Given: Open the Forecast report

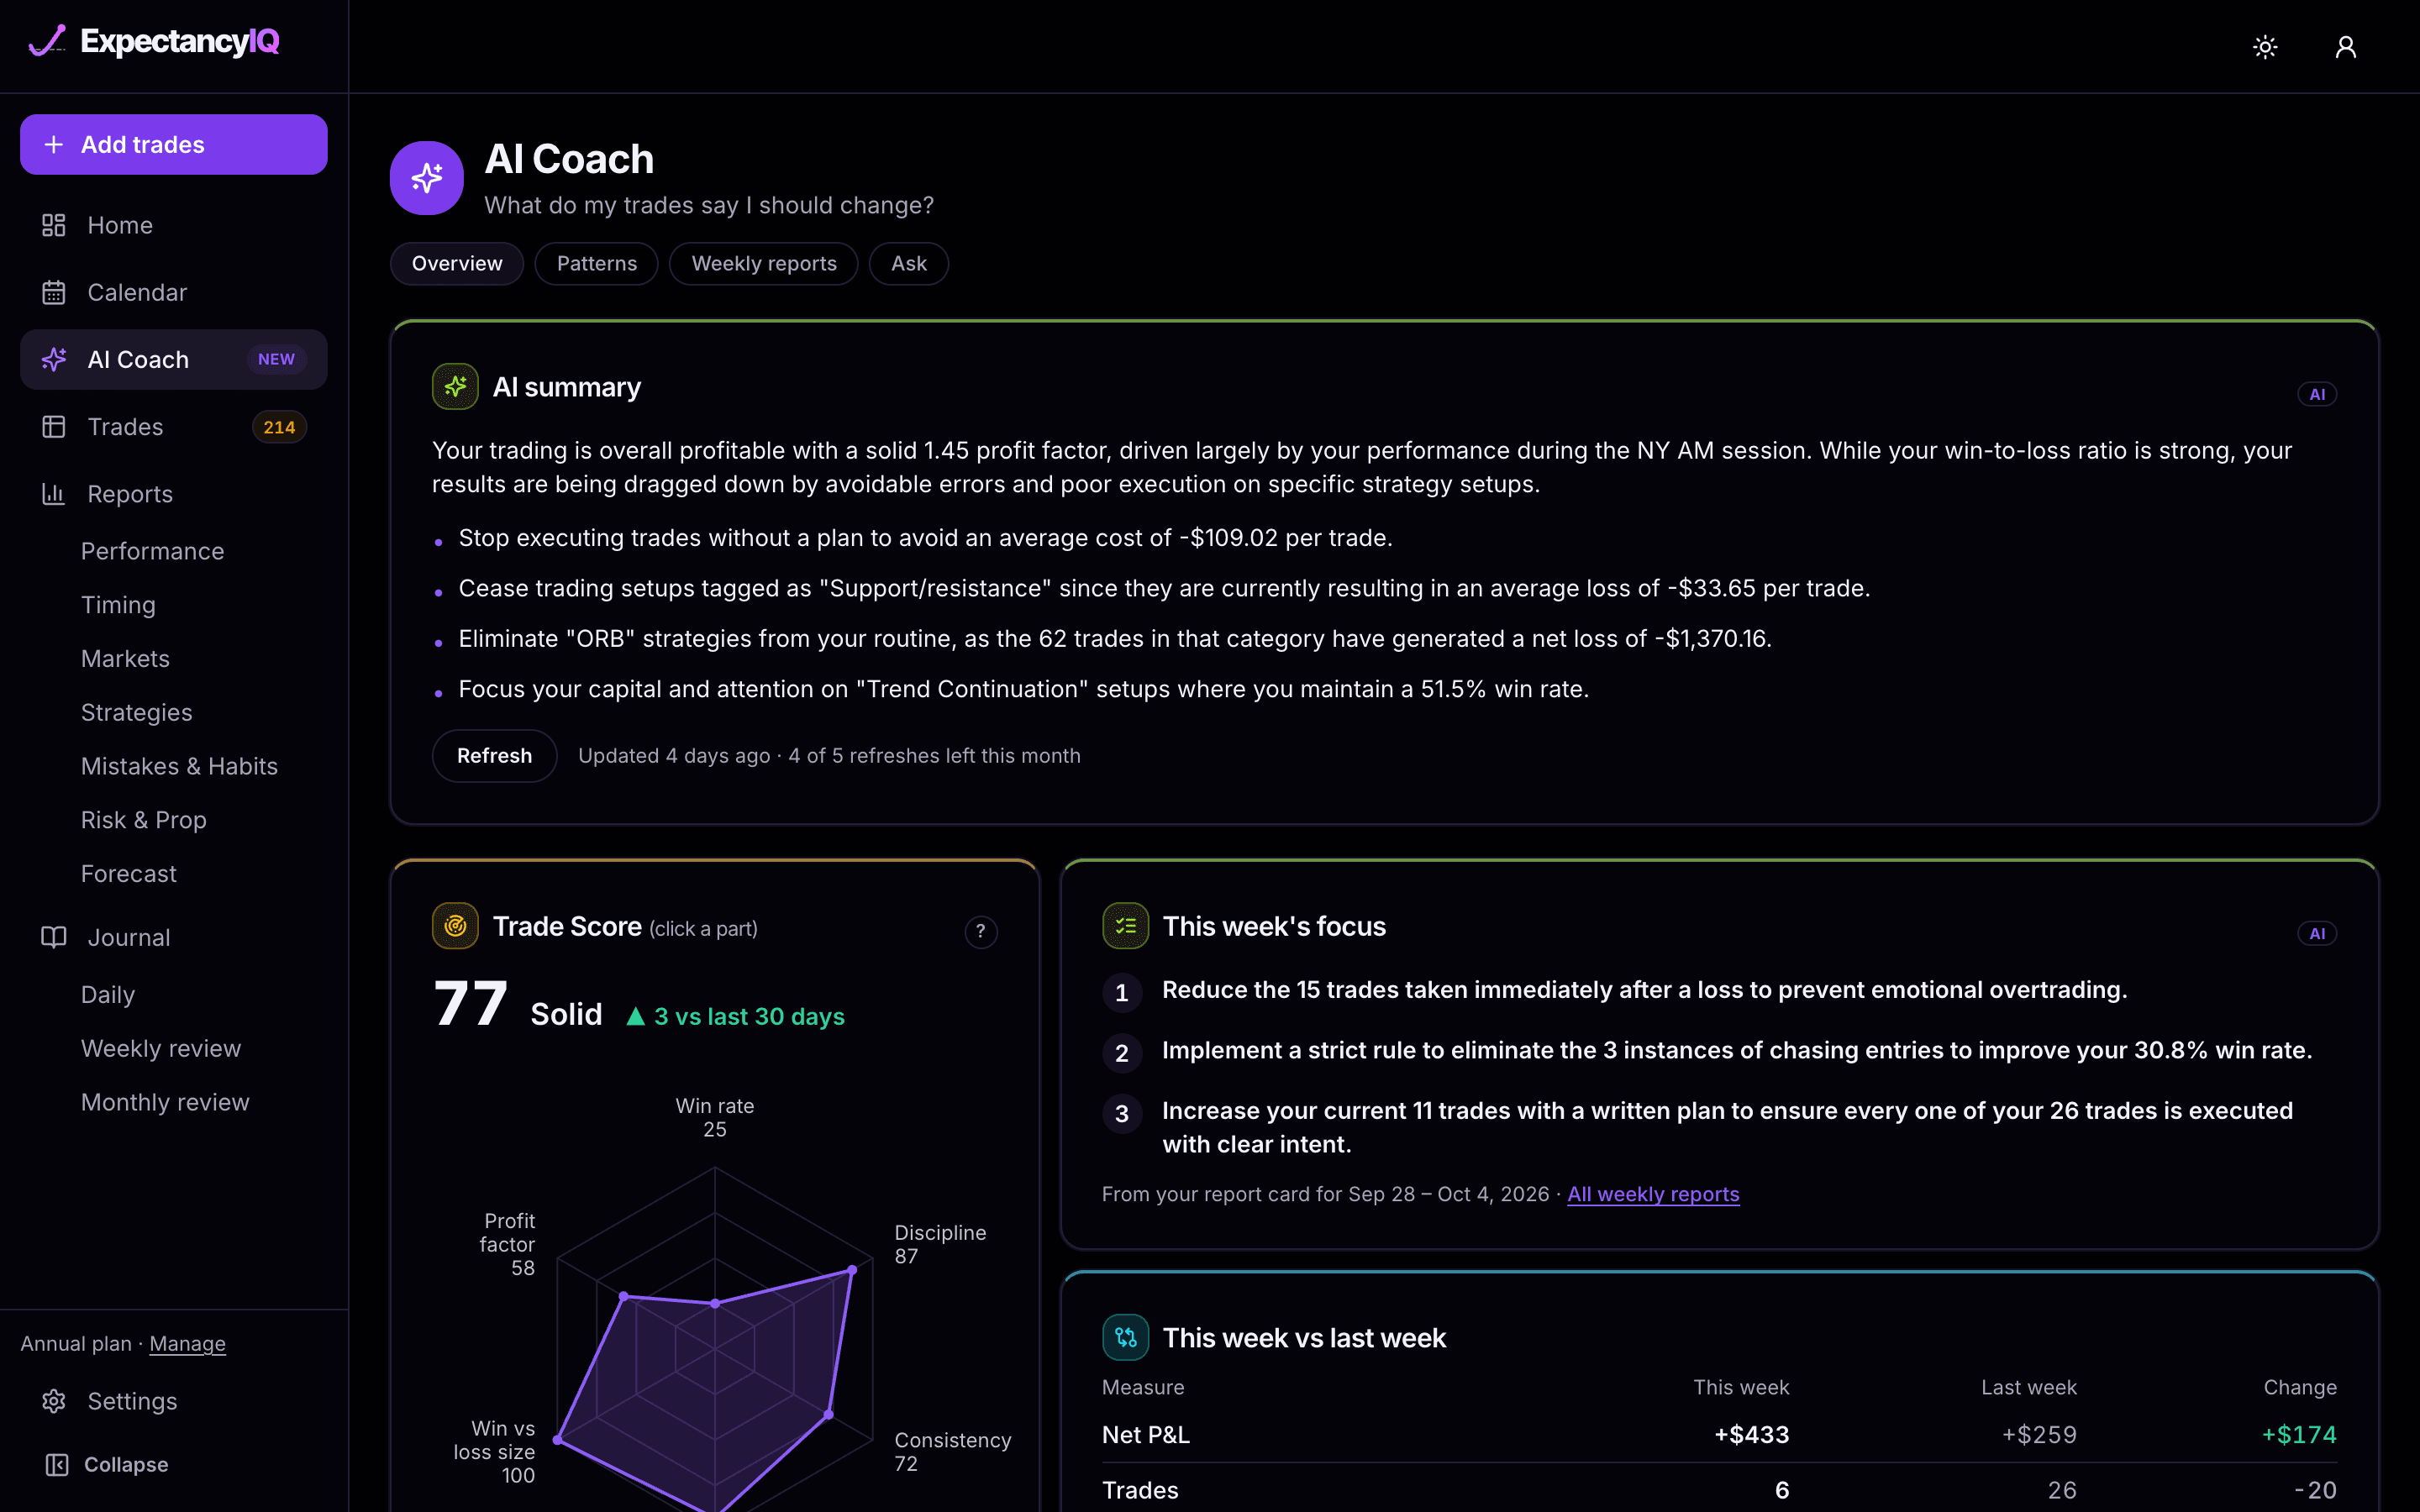Looking at the screenshot, I should [x=129, y=874].
